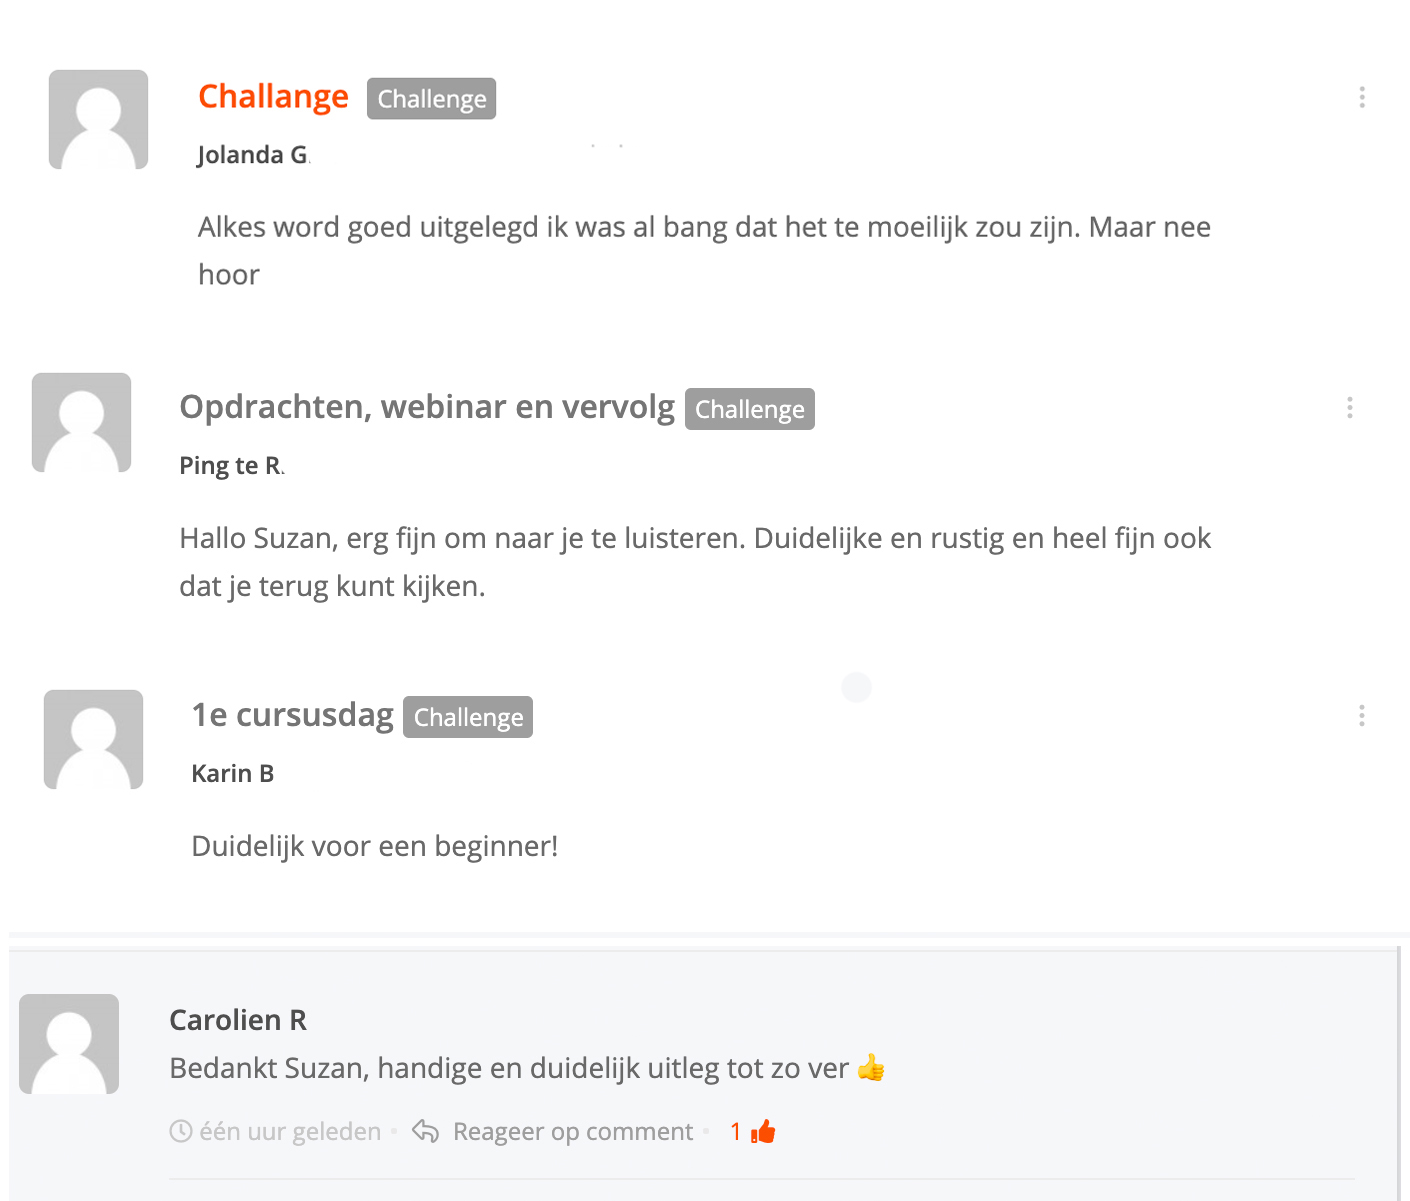Click Jolanda G's avatar picture
This screenshot has width=1410, height=1201.
[x=98, y=119]
